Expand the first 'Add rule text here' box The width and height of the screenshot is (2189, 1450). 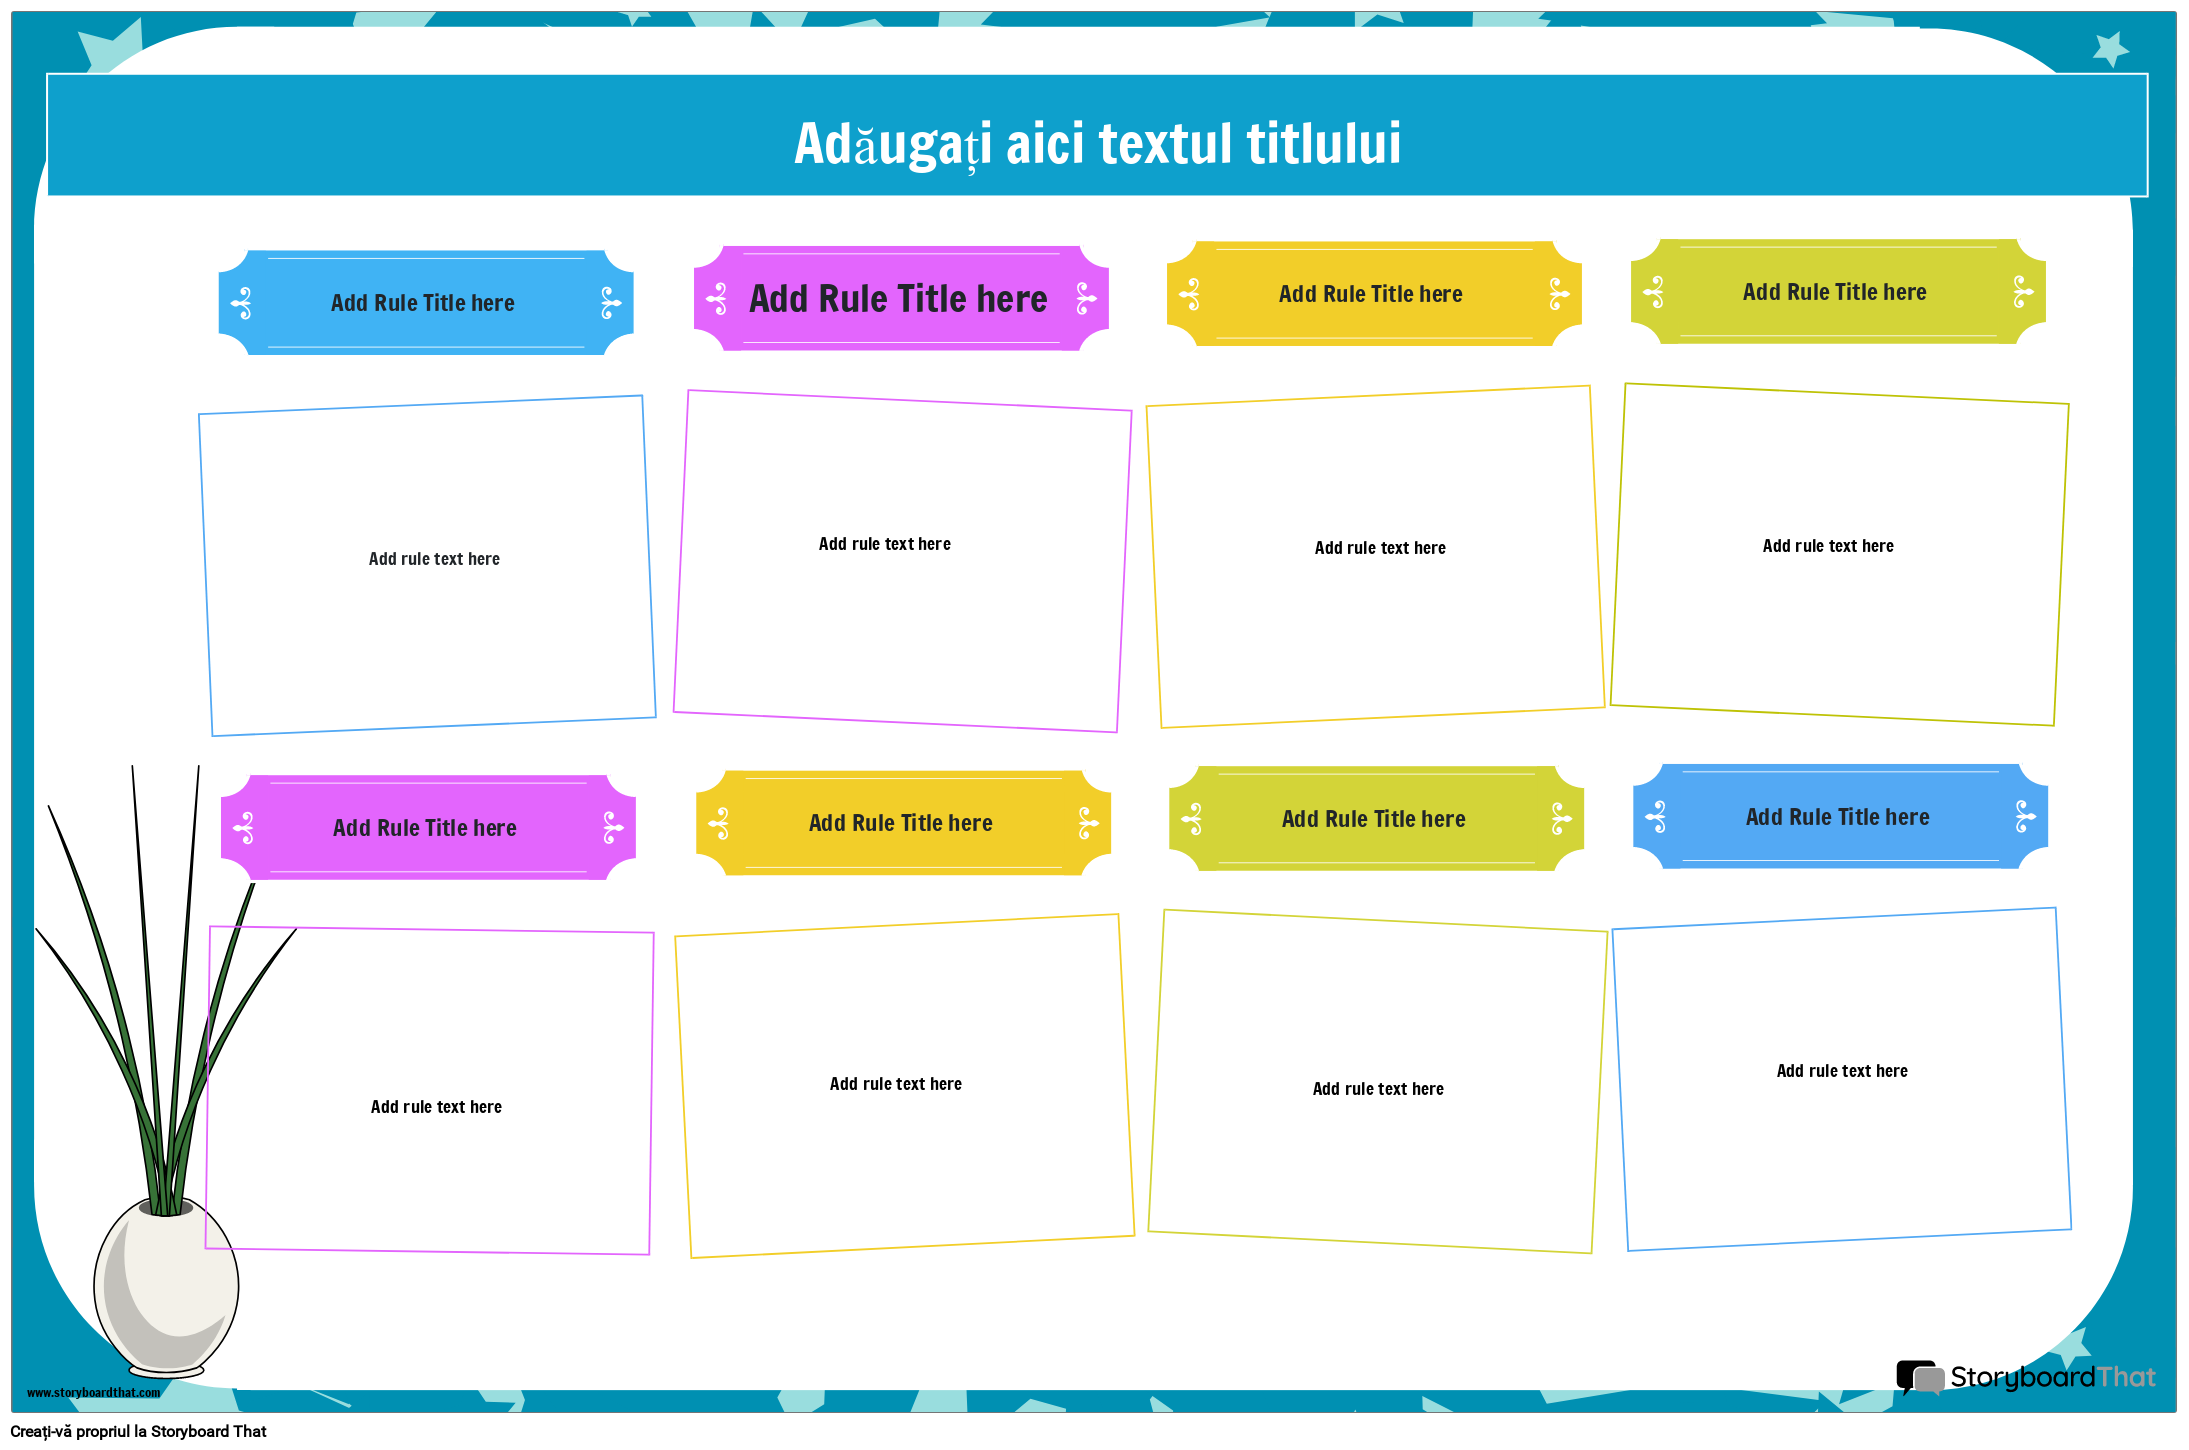pos(432,560)
